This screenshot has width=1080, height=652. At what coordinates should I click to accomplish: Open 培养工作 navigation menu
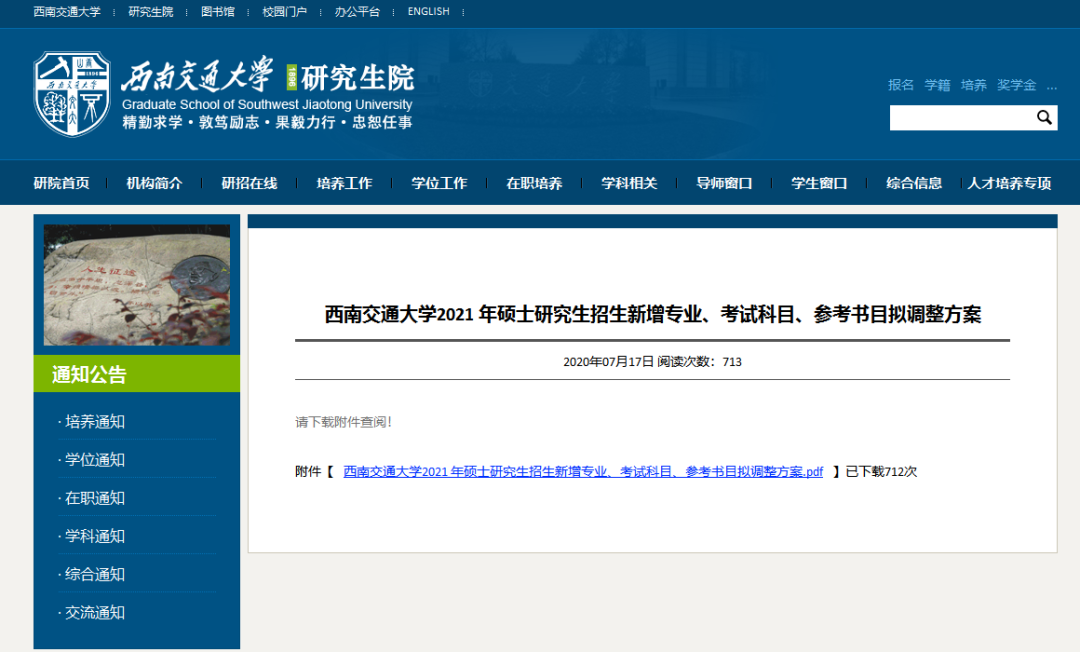click(344, 183)
